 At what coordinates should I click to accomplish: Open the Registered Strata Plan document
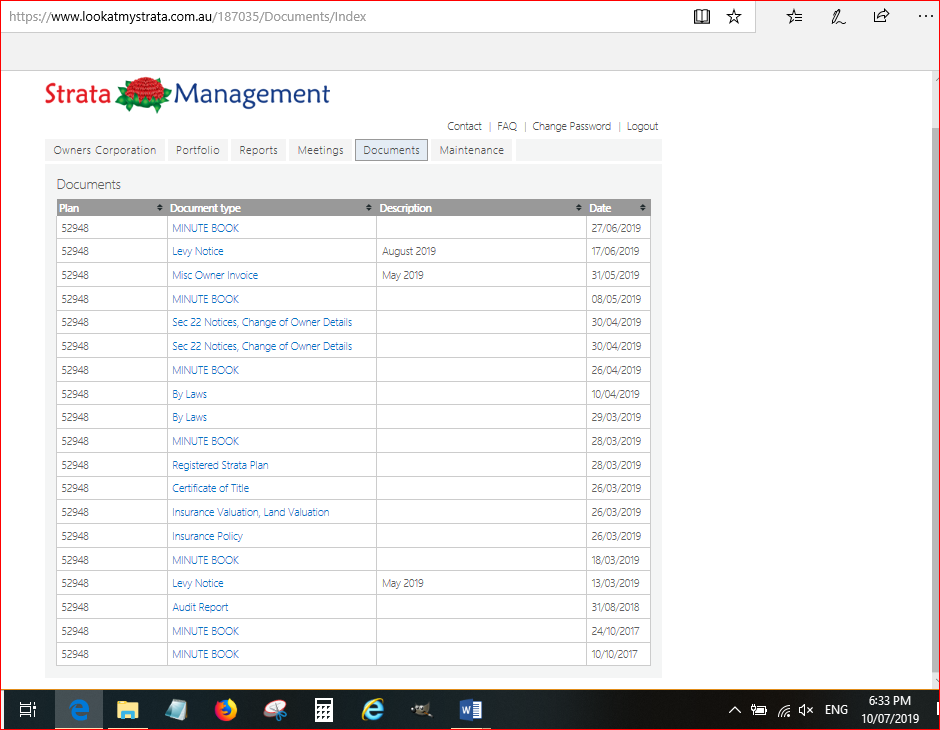pos(220,465)
